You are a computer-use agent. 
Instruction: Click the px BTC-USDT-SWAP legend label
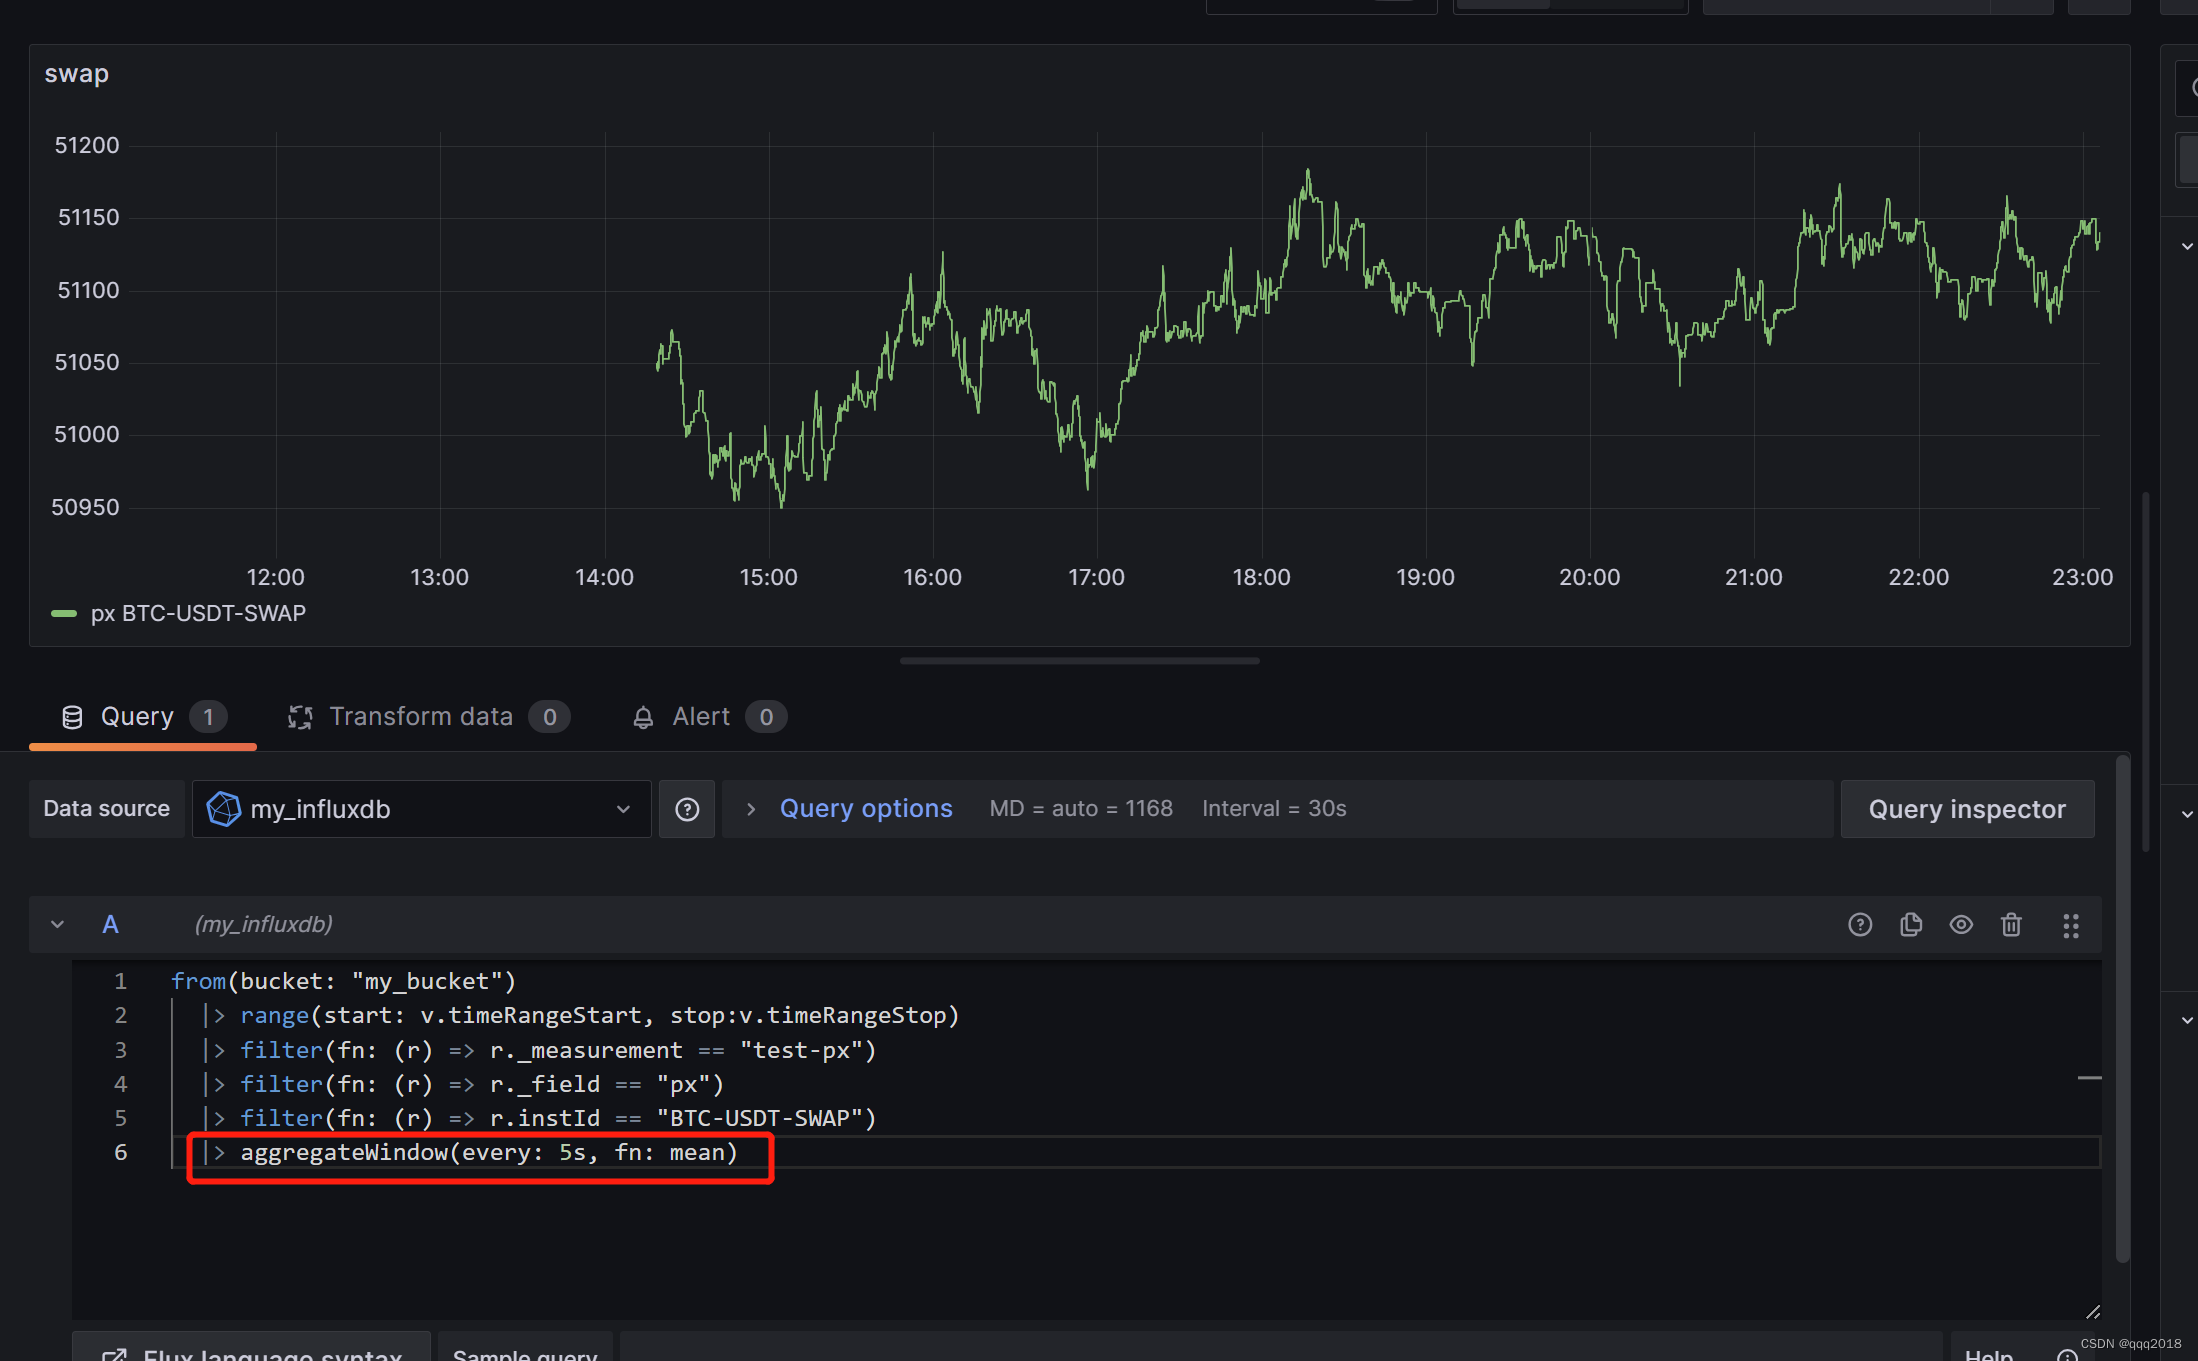(x=198, y=614)
